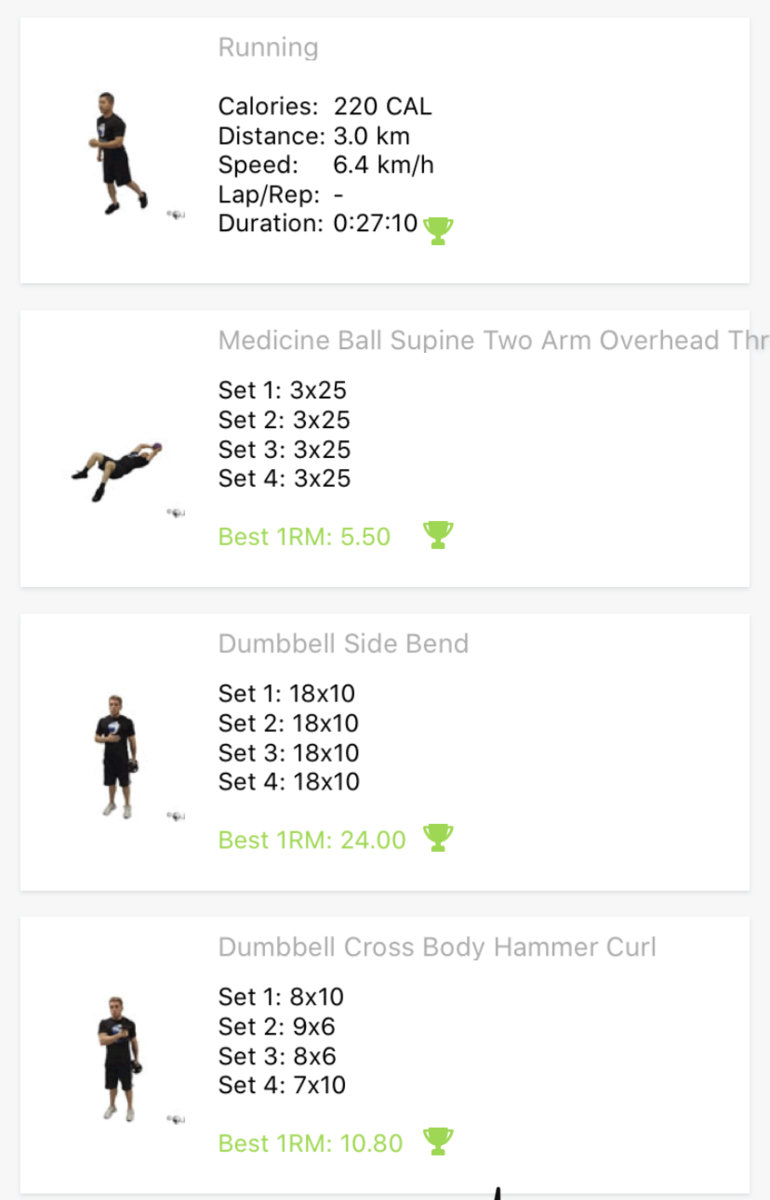Screen dimensions: 770x1200
Task: Open the Cross Body Hammer Curl image
Action: [x=118, y=1058]
